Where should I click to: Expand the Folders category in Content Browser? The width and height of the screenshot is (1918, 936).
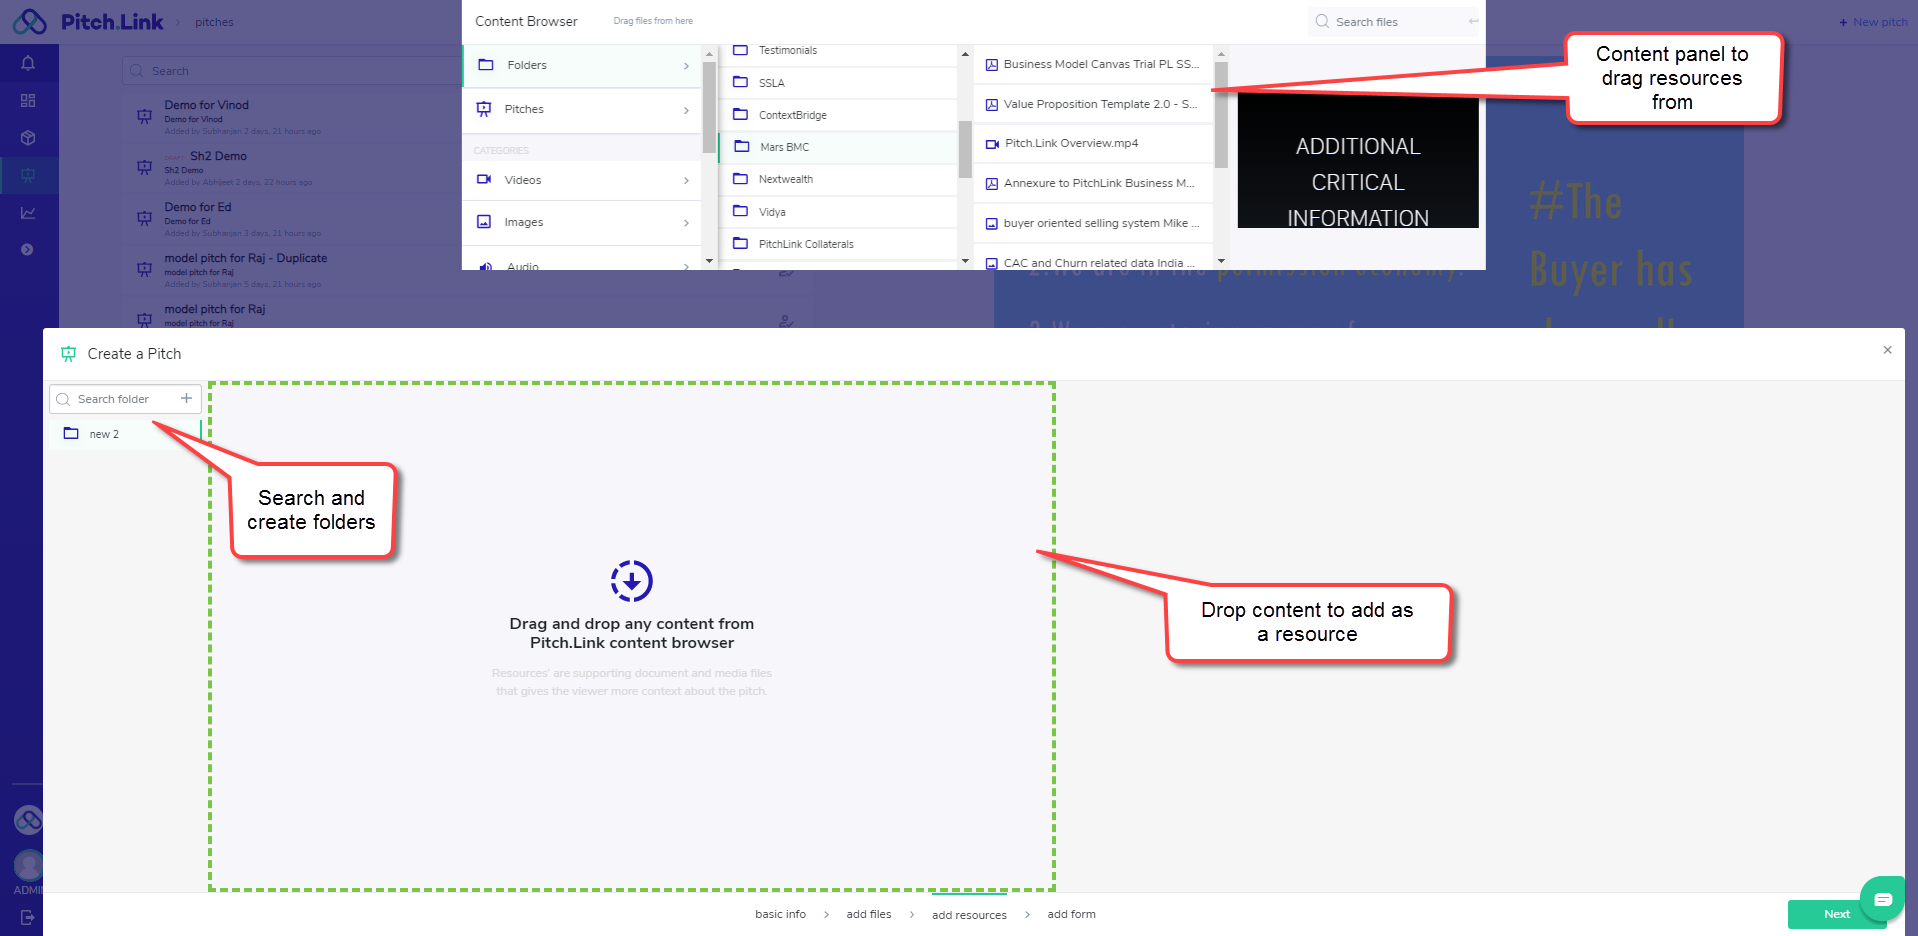coord(583,65)
